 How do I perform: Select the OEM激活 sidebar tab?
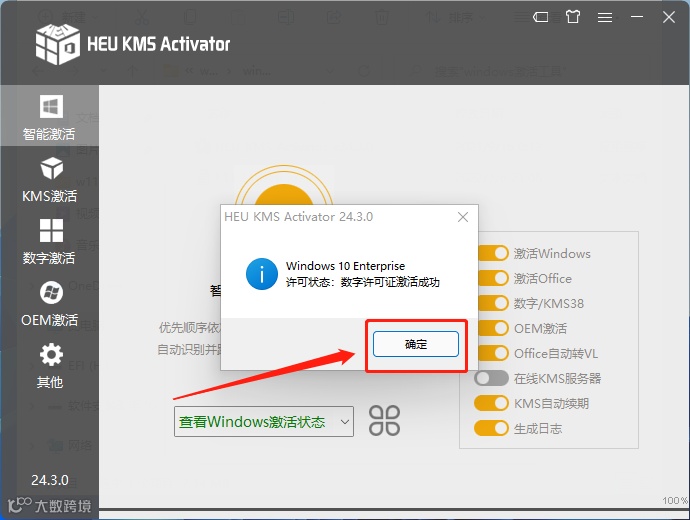[49, 304]
